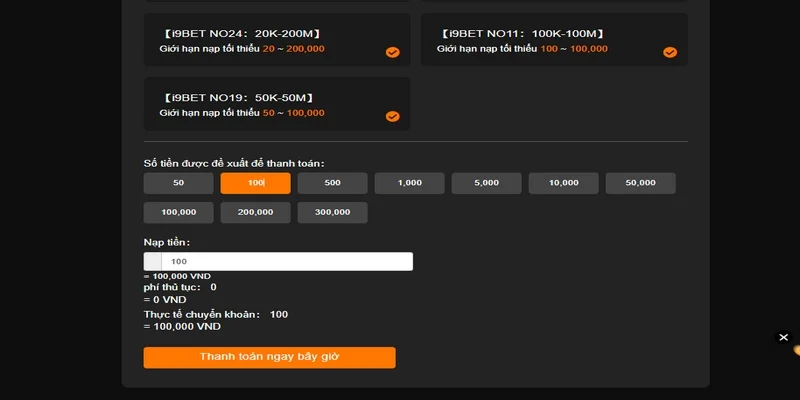This screenshot has height=400, width=800.
Task: Close the floating widget with X icon
Action: 784,337
